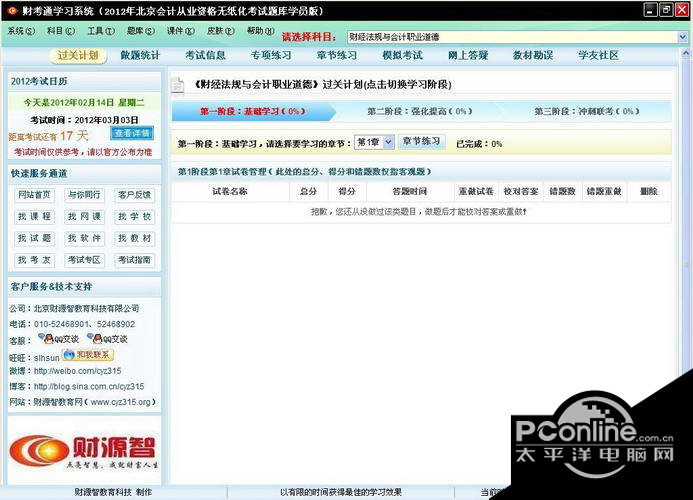Click the 找课程 quick link
693x500 pixels.
click(34, 217)
